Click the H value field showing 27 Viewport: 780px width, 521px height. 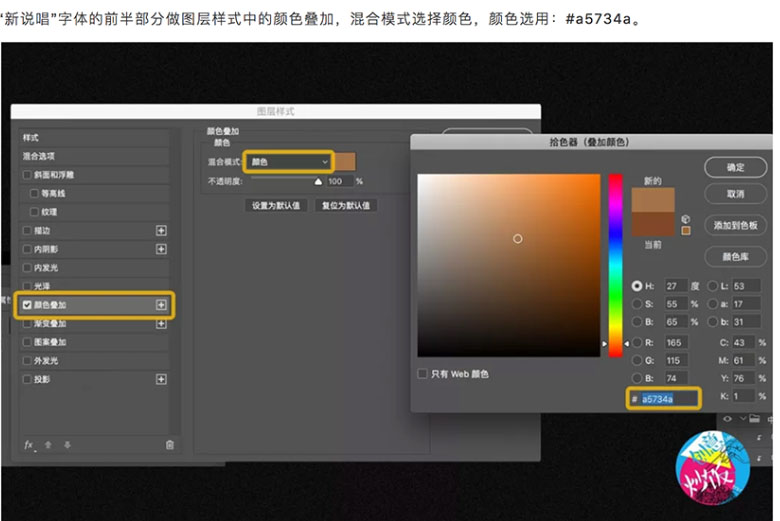(x=676, y=286)
